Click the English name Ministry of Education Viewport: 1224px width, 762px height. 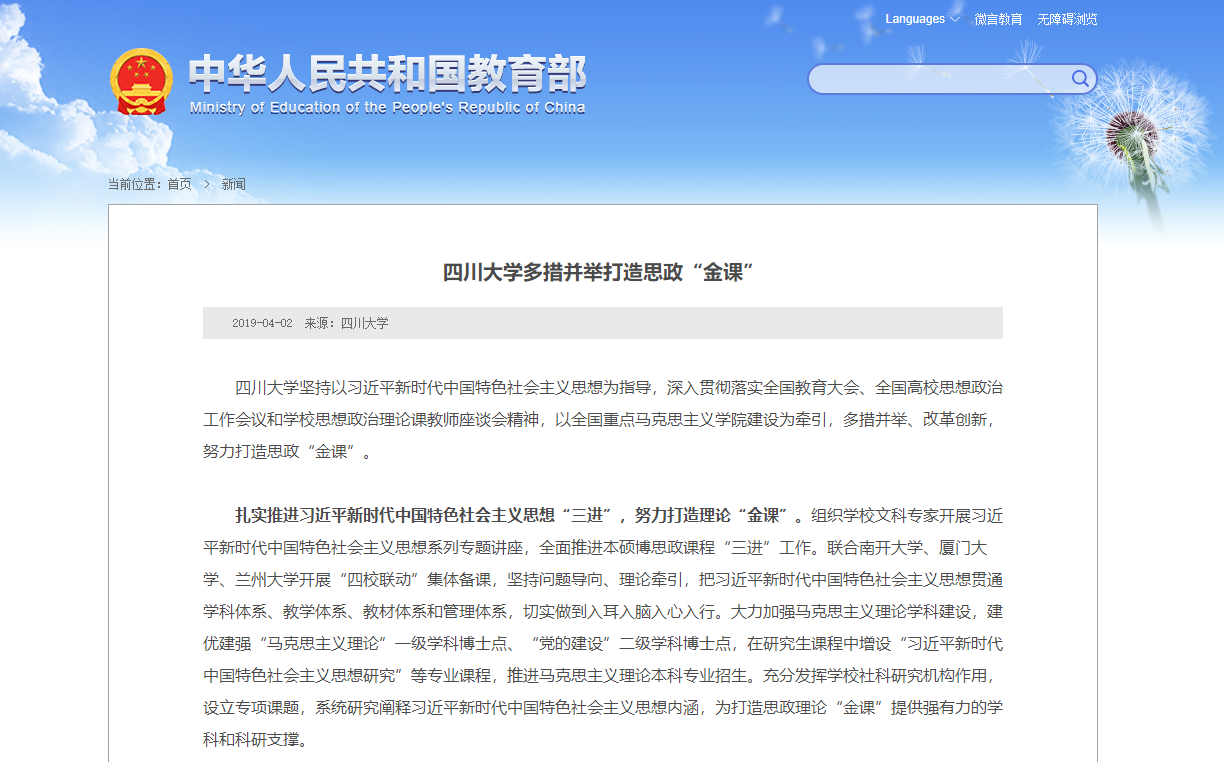click(x=387, y=108)
